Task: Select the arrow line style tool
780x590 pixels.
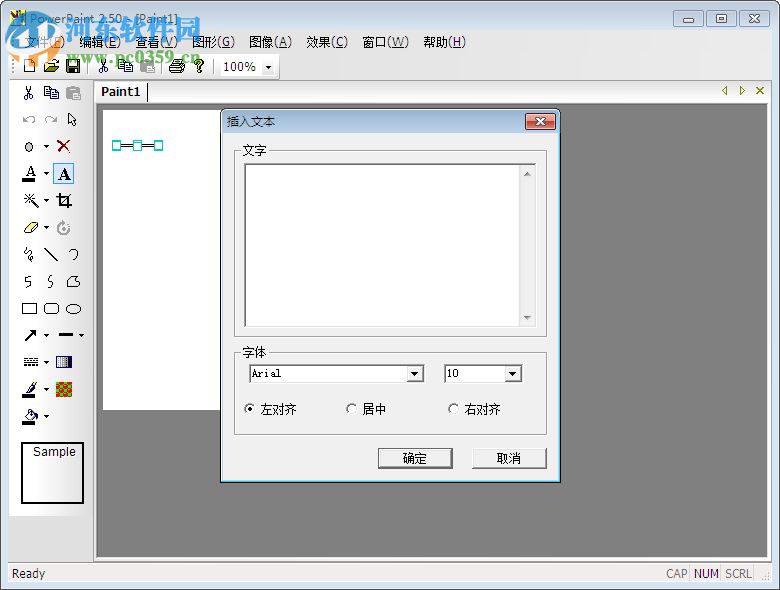Action: (30, 335)
